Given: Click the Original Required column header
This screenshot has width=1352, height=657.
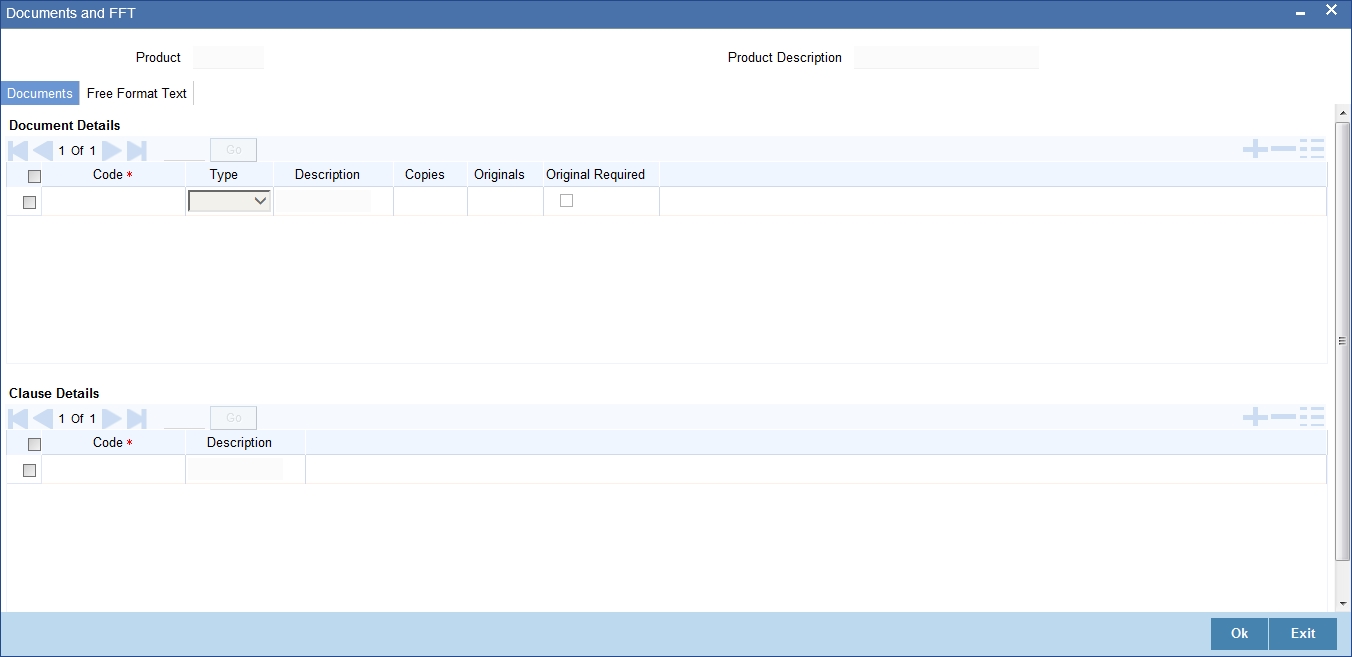Looking at the screenshot, I should (x=595, y=174).
